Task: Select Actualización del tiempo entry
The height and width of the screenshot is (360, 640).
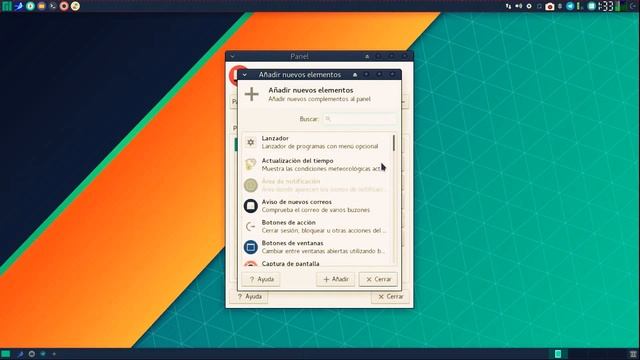Action: 318,164
